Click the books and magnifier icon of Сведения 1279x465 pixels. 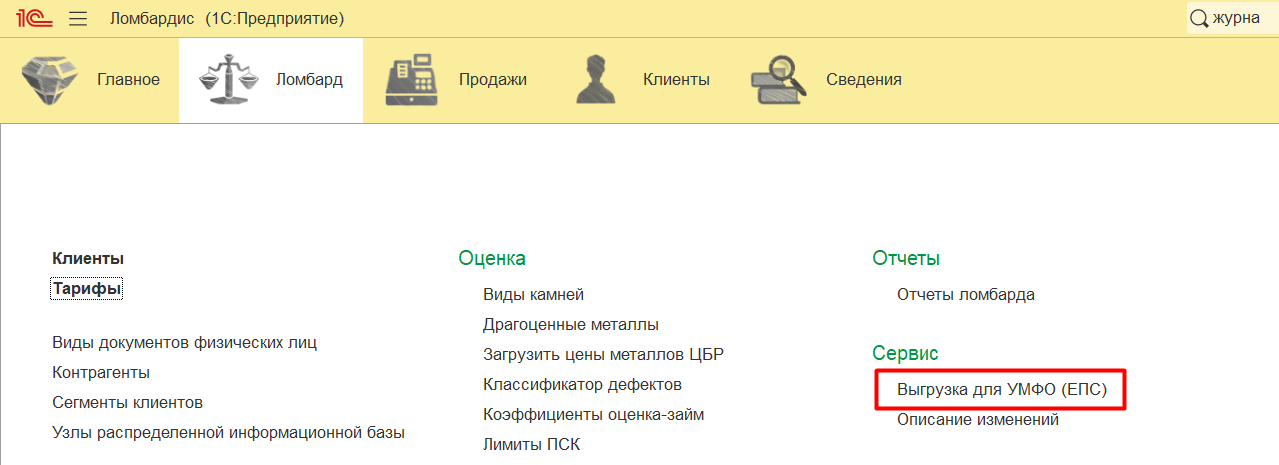780,80
